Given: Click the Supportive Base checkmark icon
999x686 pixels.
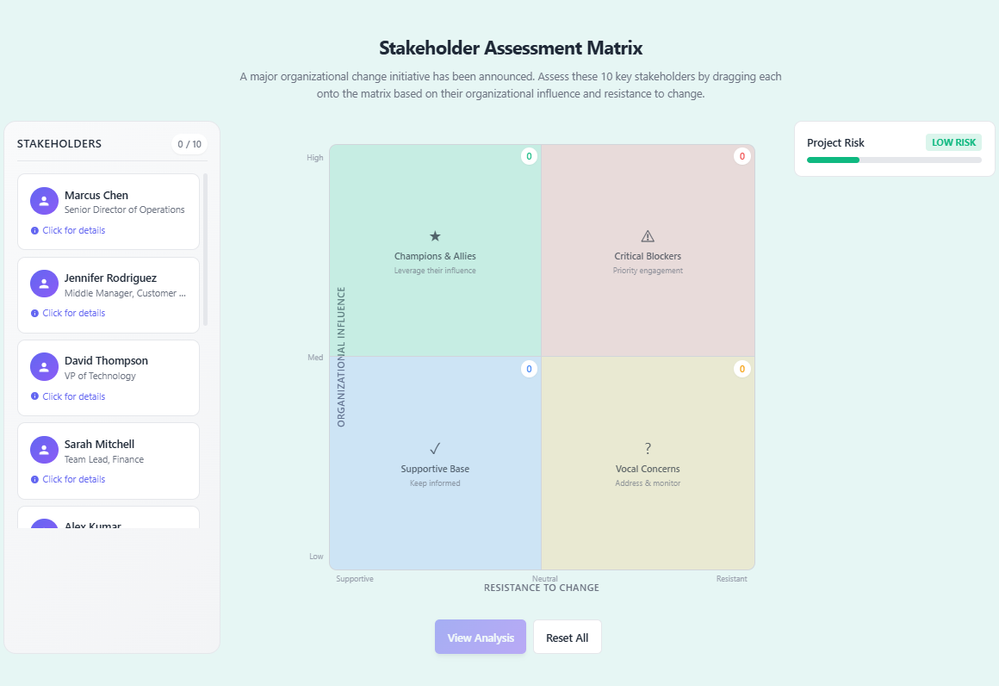Looking at the screenshot, I should pyautogui.click(x=435, y=449).
